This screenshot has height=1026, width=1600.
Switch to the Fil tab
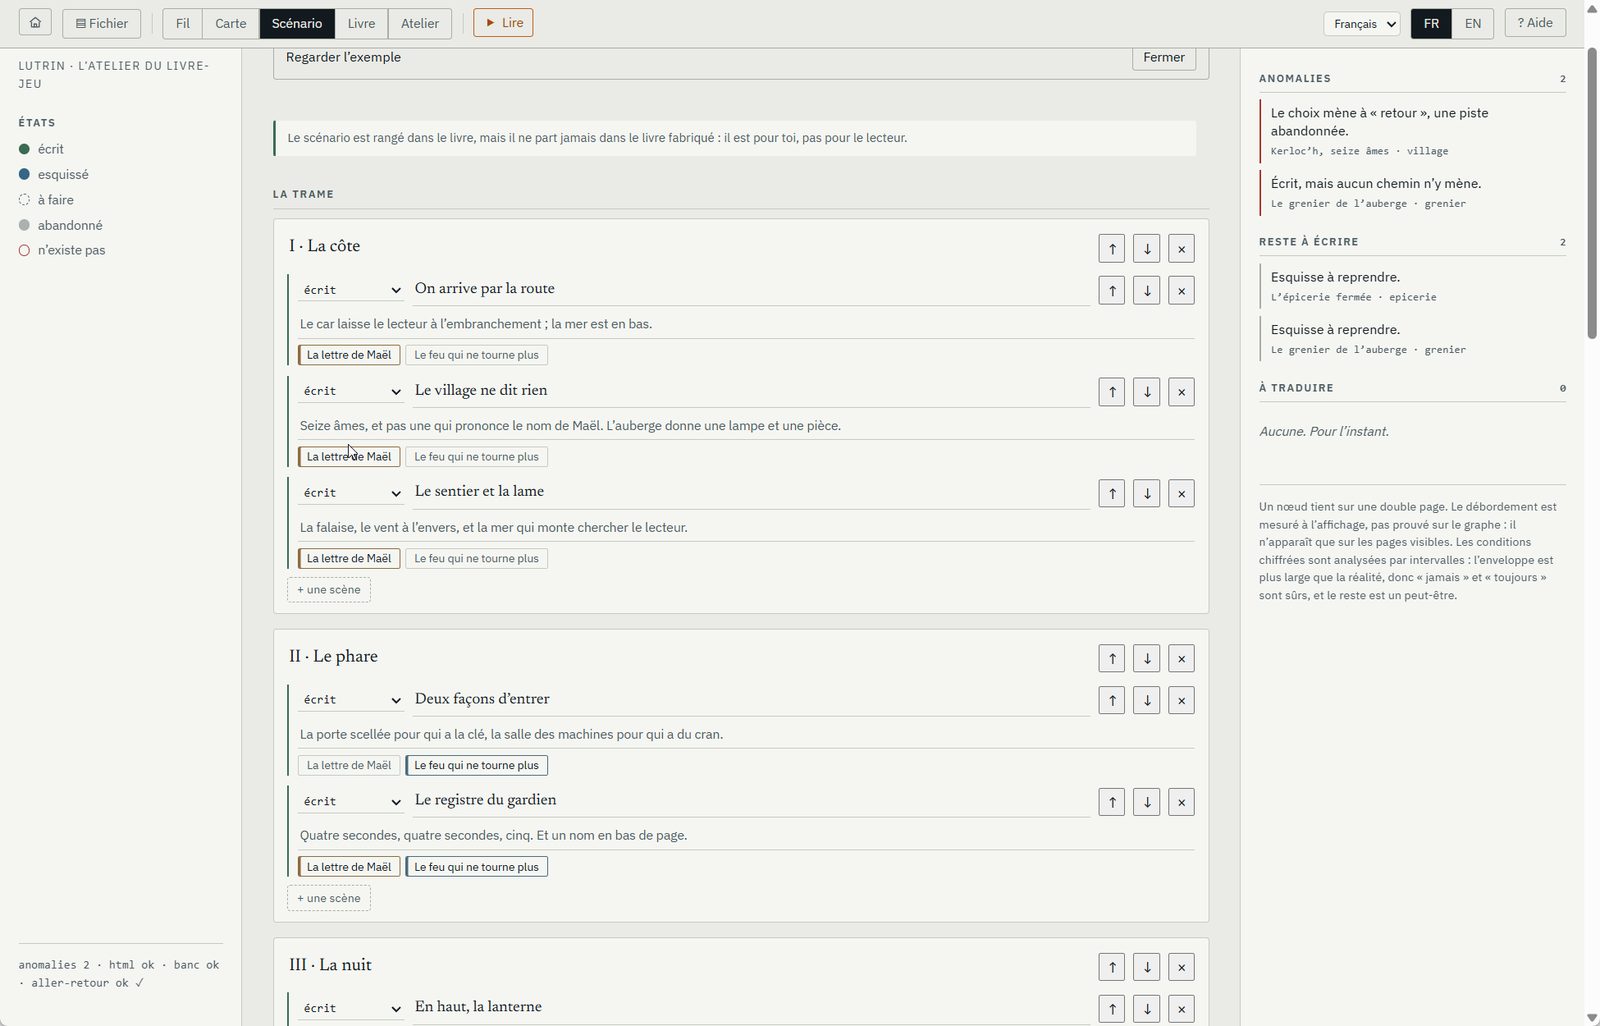pos(183,23)
